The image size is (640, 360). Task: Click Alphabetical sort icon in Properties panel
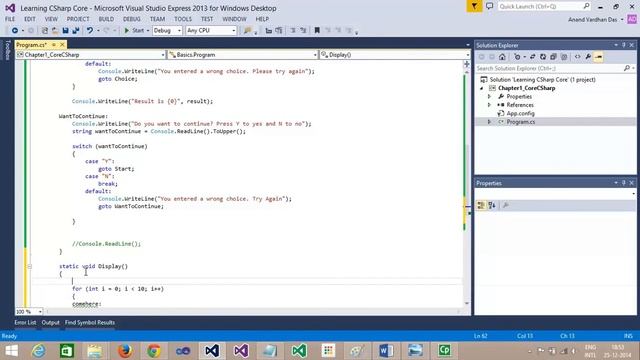pos(492,205)
